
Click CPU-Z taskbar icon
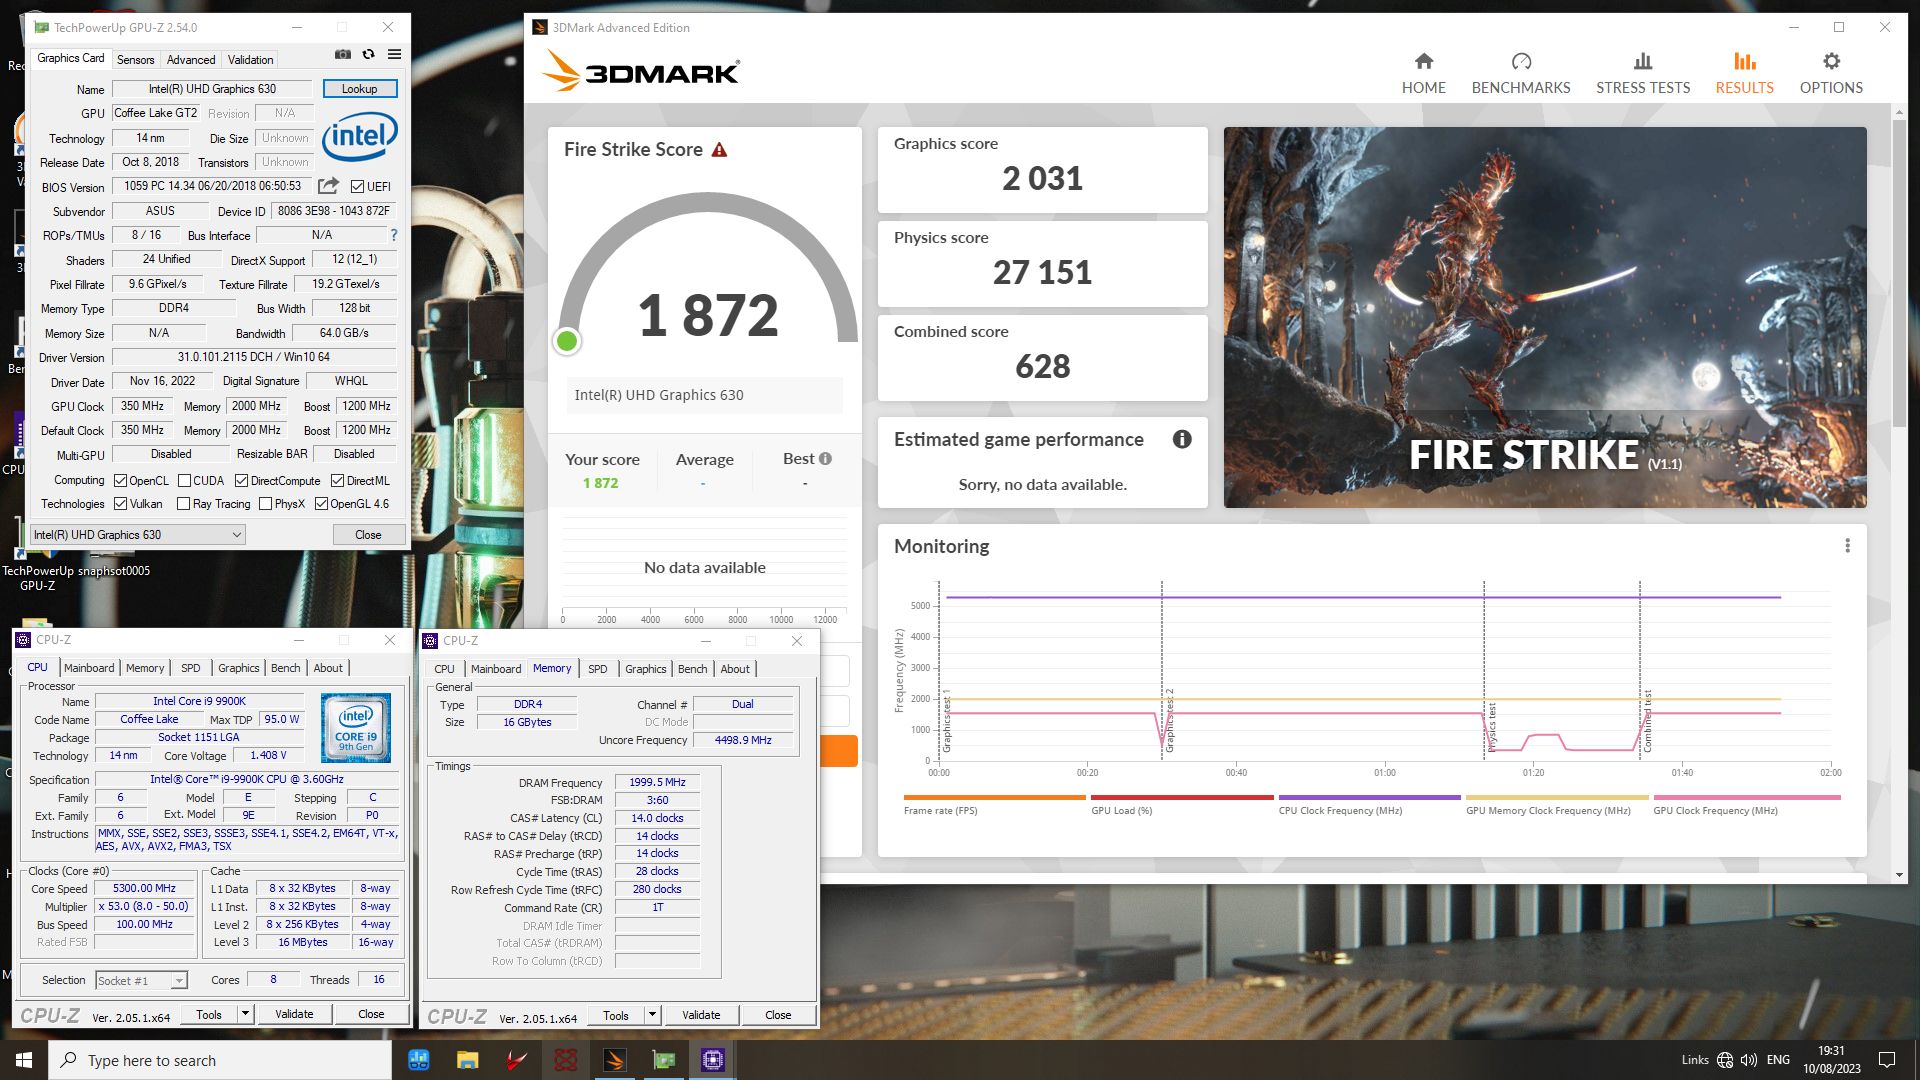pyautogui.click(x=712, y=1060)
